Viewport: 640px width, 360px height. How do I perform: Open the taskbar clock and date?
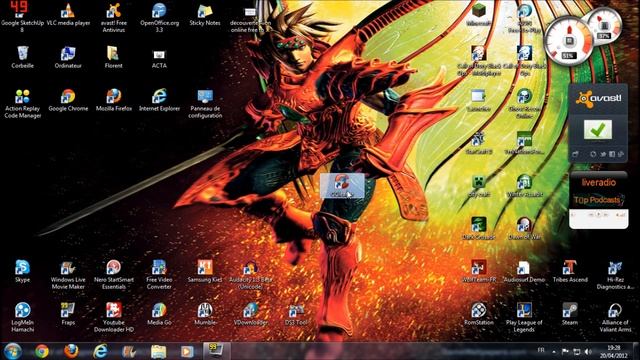(614, 351)
